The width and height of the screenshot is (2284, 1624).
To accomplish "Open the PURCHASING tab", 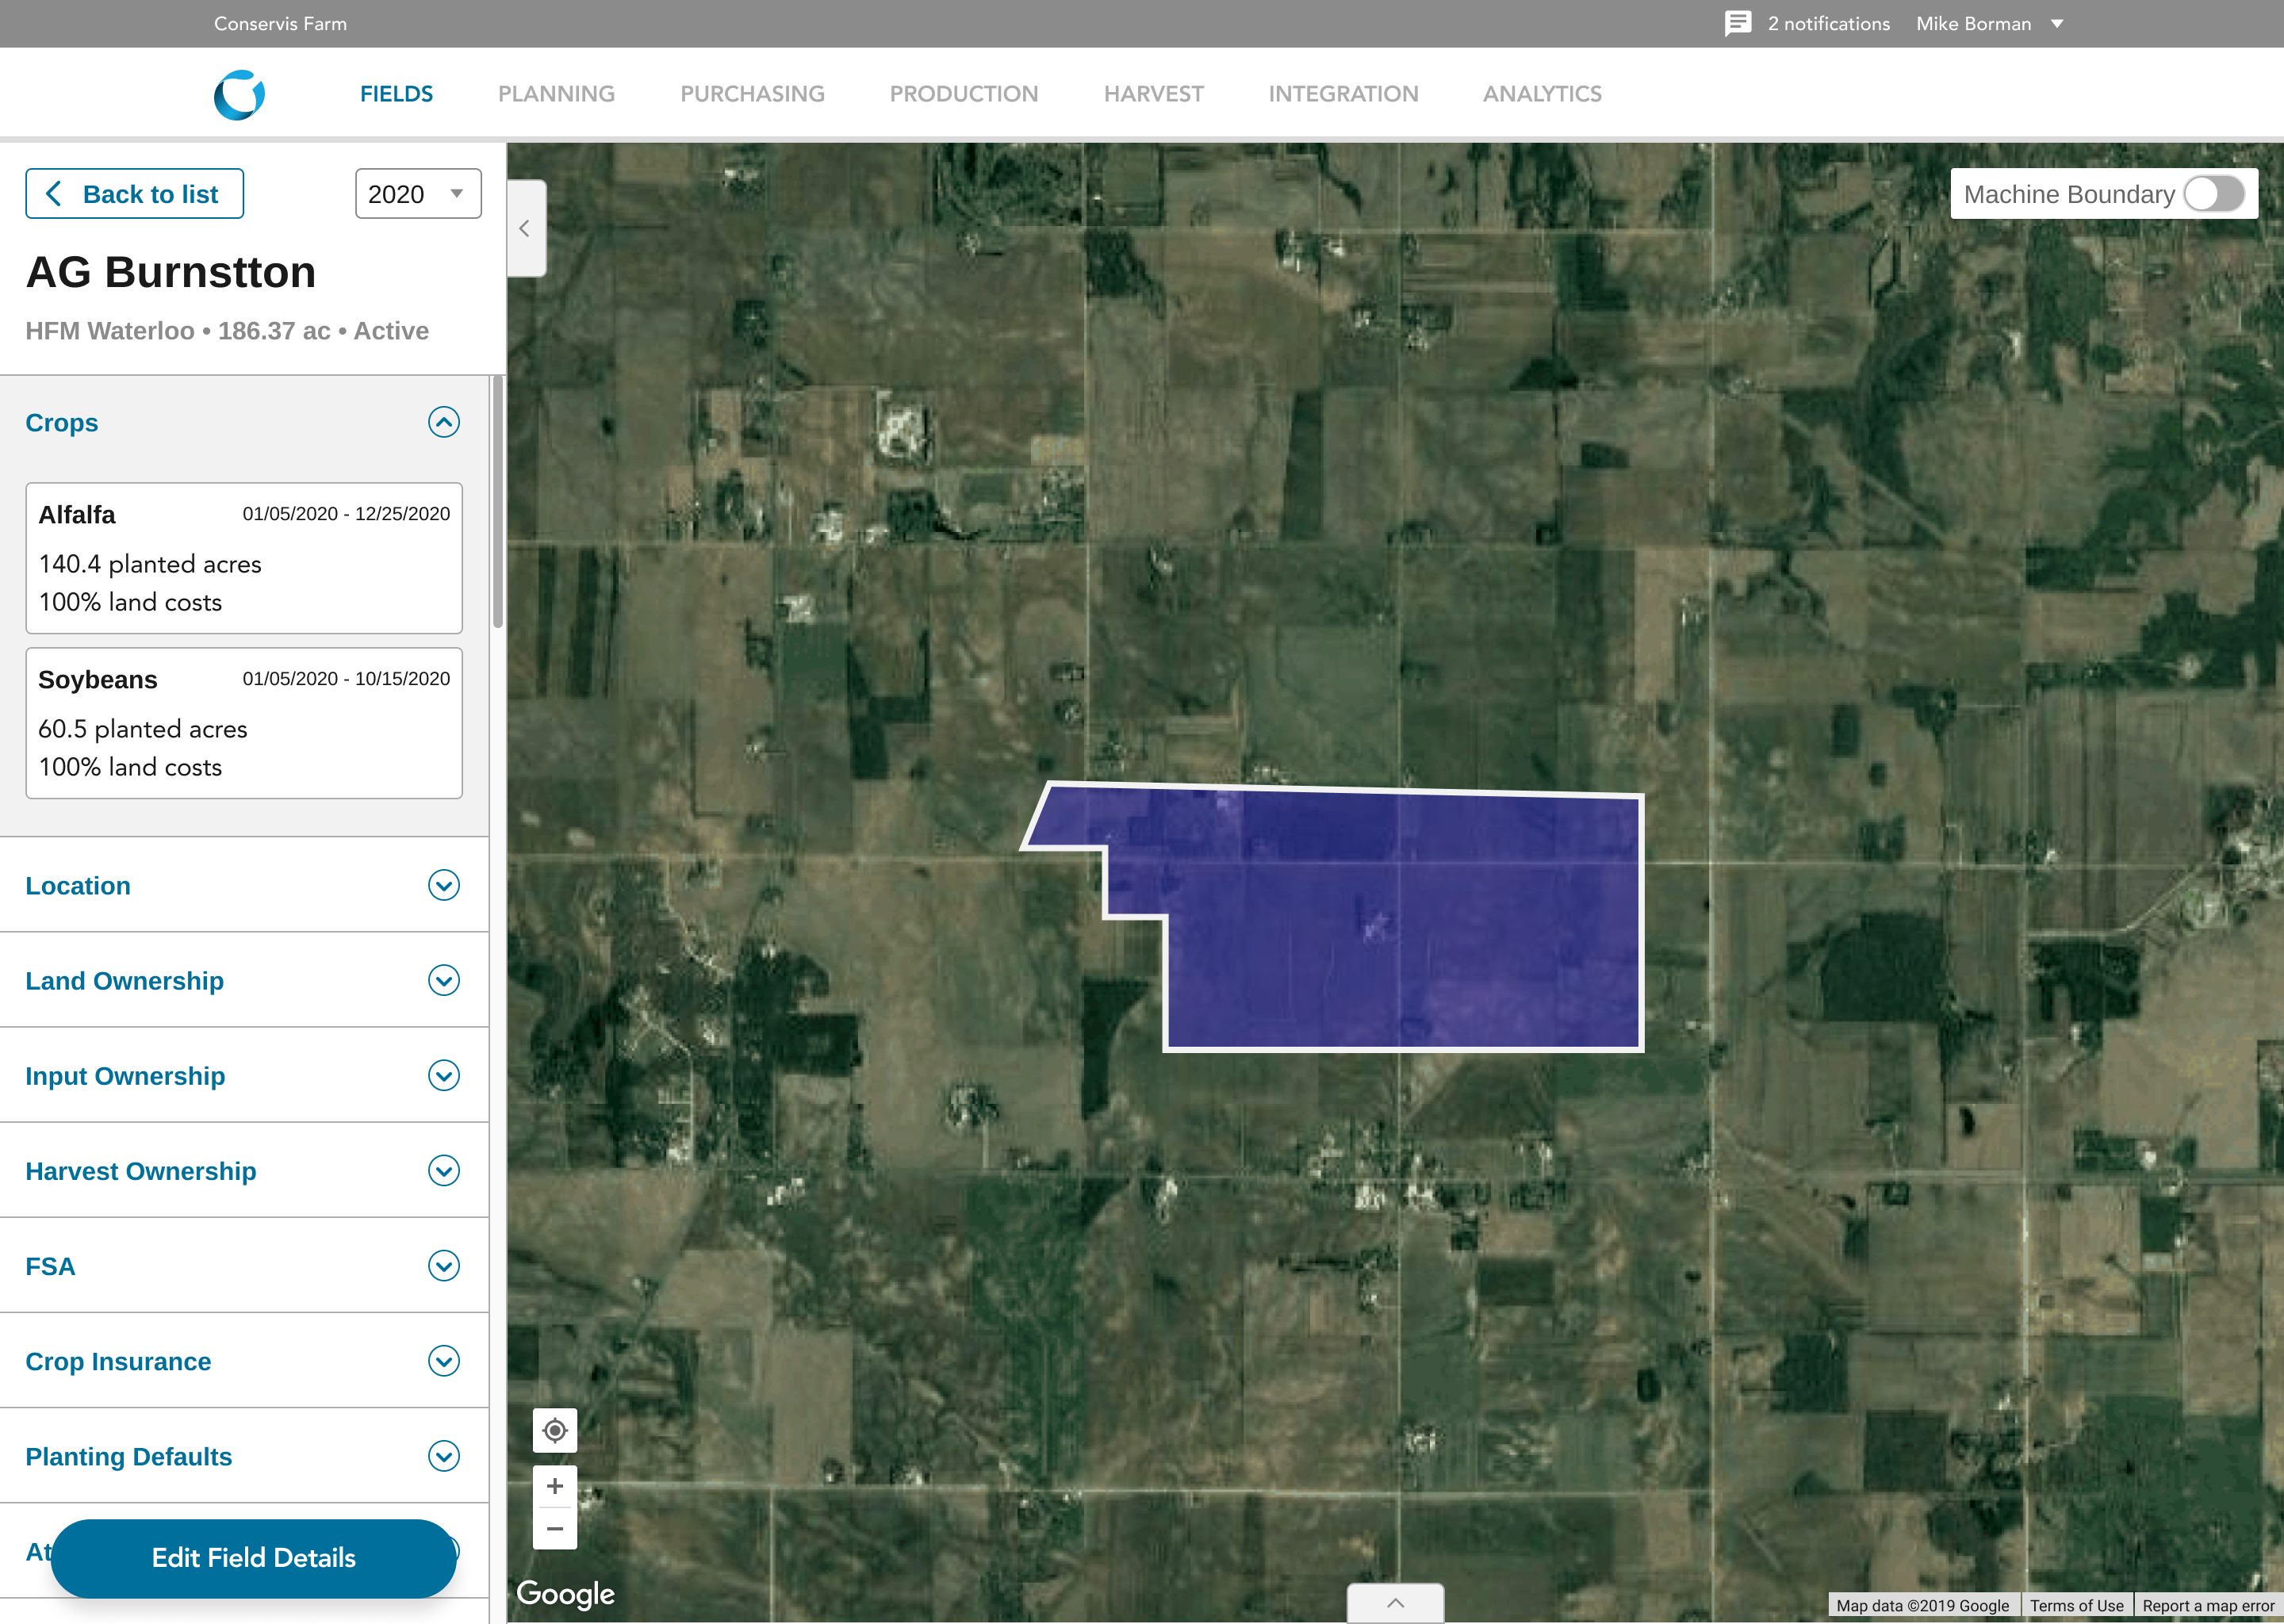I will coord(752,94).
